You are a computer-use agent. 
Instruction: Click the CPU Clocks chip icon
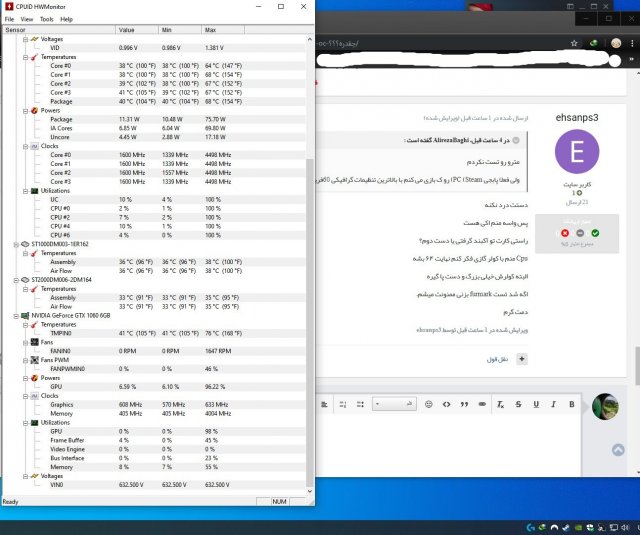pyautogui.click(x=34, y=145)
